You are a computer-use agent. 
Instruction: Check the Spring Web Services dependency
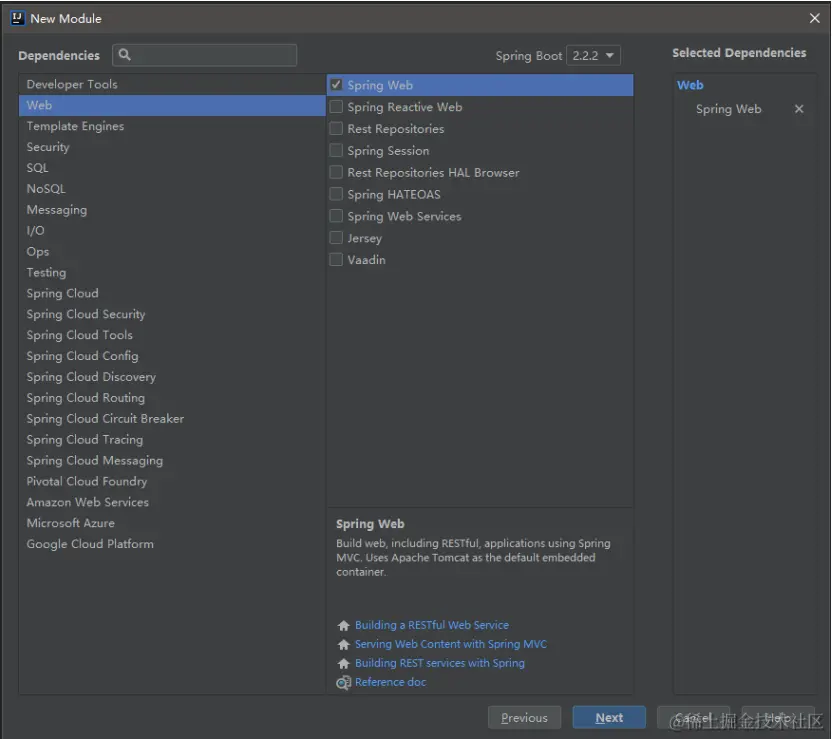(336, 215)
